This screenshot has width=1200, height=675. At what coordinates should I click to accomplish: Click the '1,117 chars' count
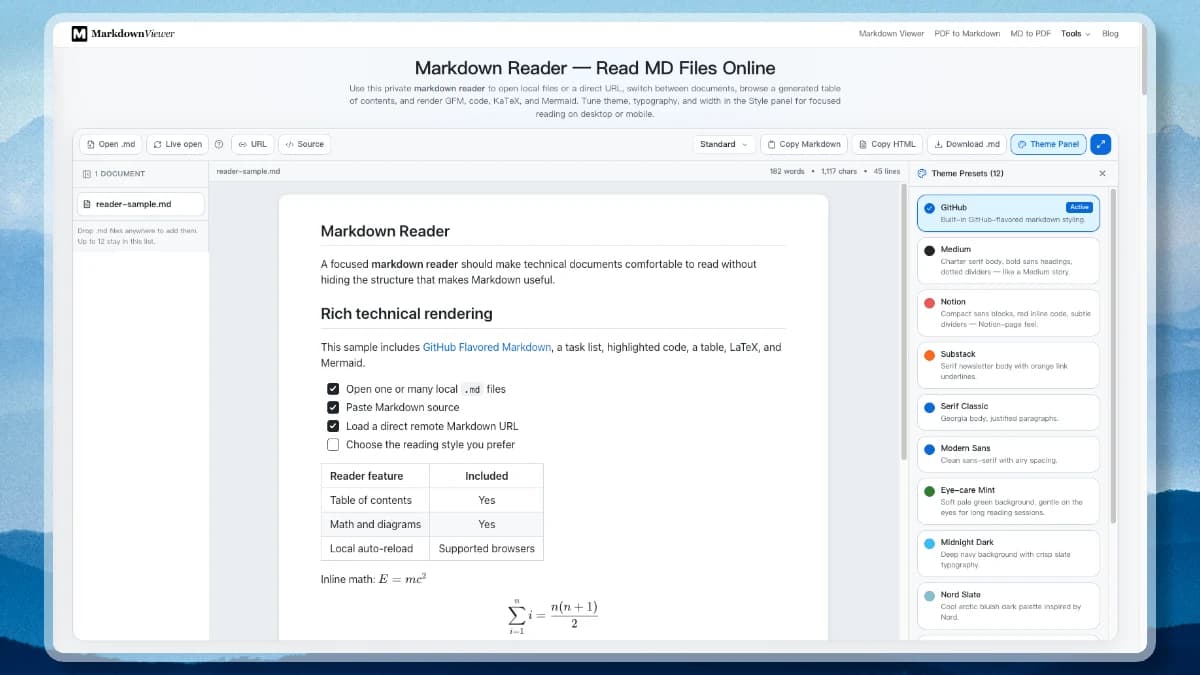coord(839,172)
